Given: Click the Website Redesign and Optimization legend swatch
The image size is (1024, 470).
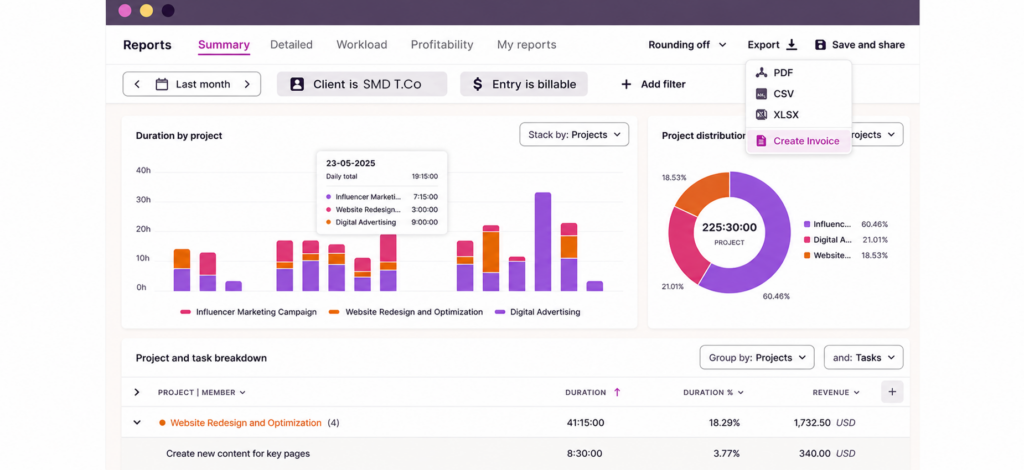Looking at the screenshot, I should click(x=334, y=312).
